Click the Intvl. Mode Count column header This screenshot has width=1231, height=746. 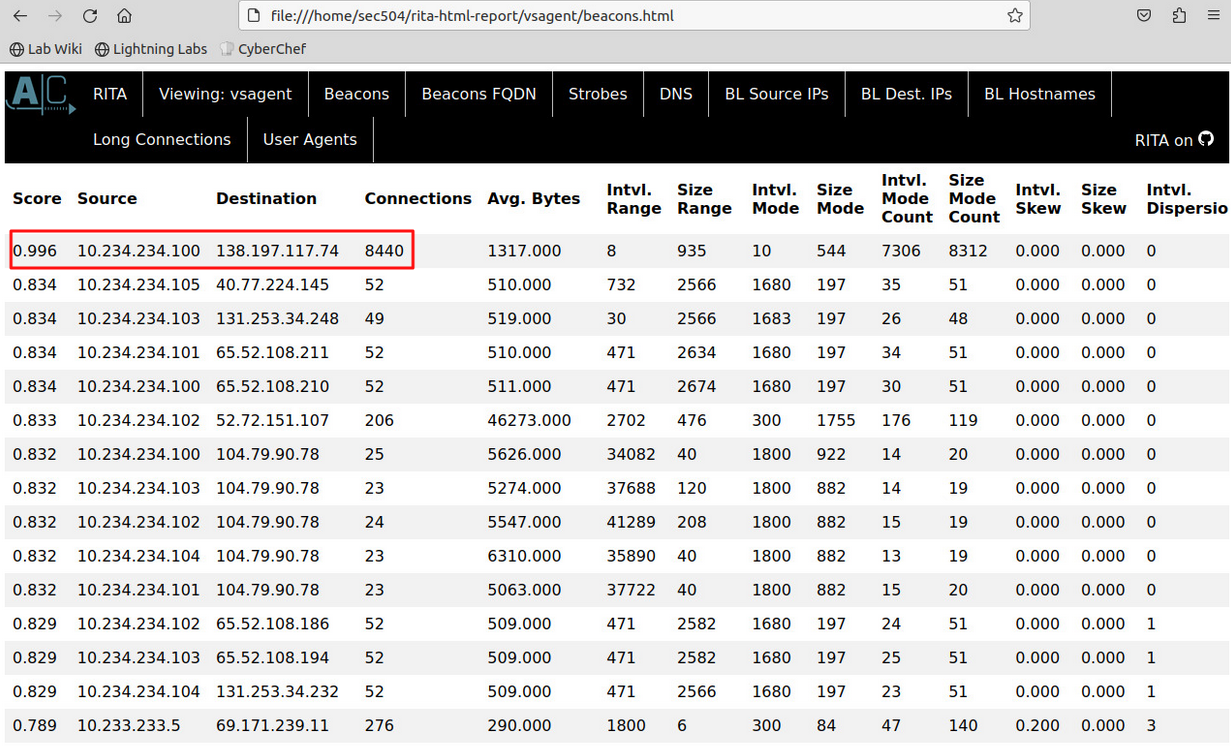(908, 199)
